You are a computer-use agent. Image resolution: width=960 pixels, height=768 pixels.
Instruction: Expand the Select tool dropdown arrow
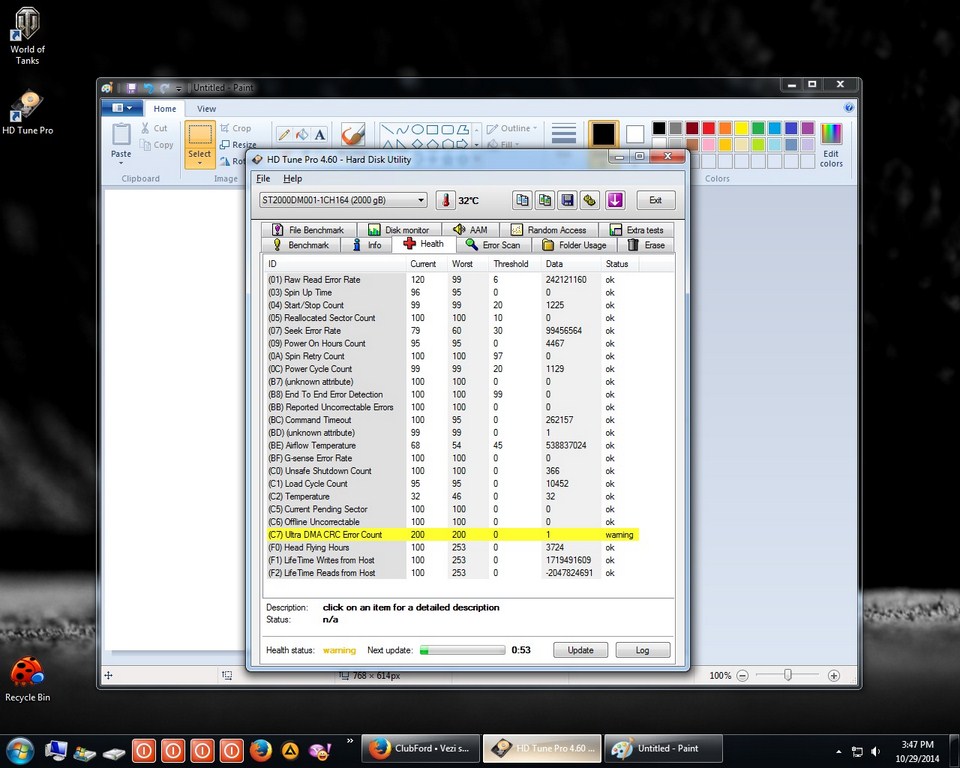tap(200, 161)
